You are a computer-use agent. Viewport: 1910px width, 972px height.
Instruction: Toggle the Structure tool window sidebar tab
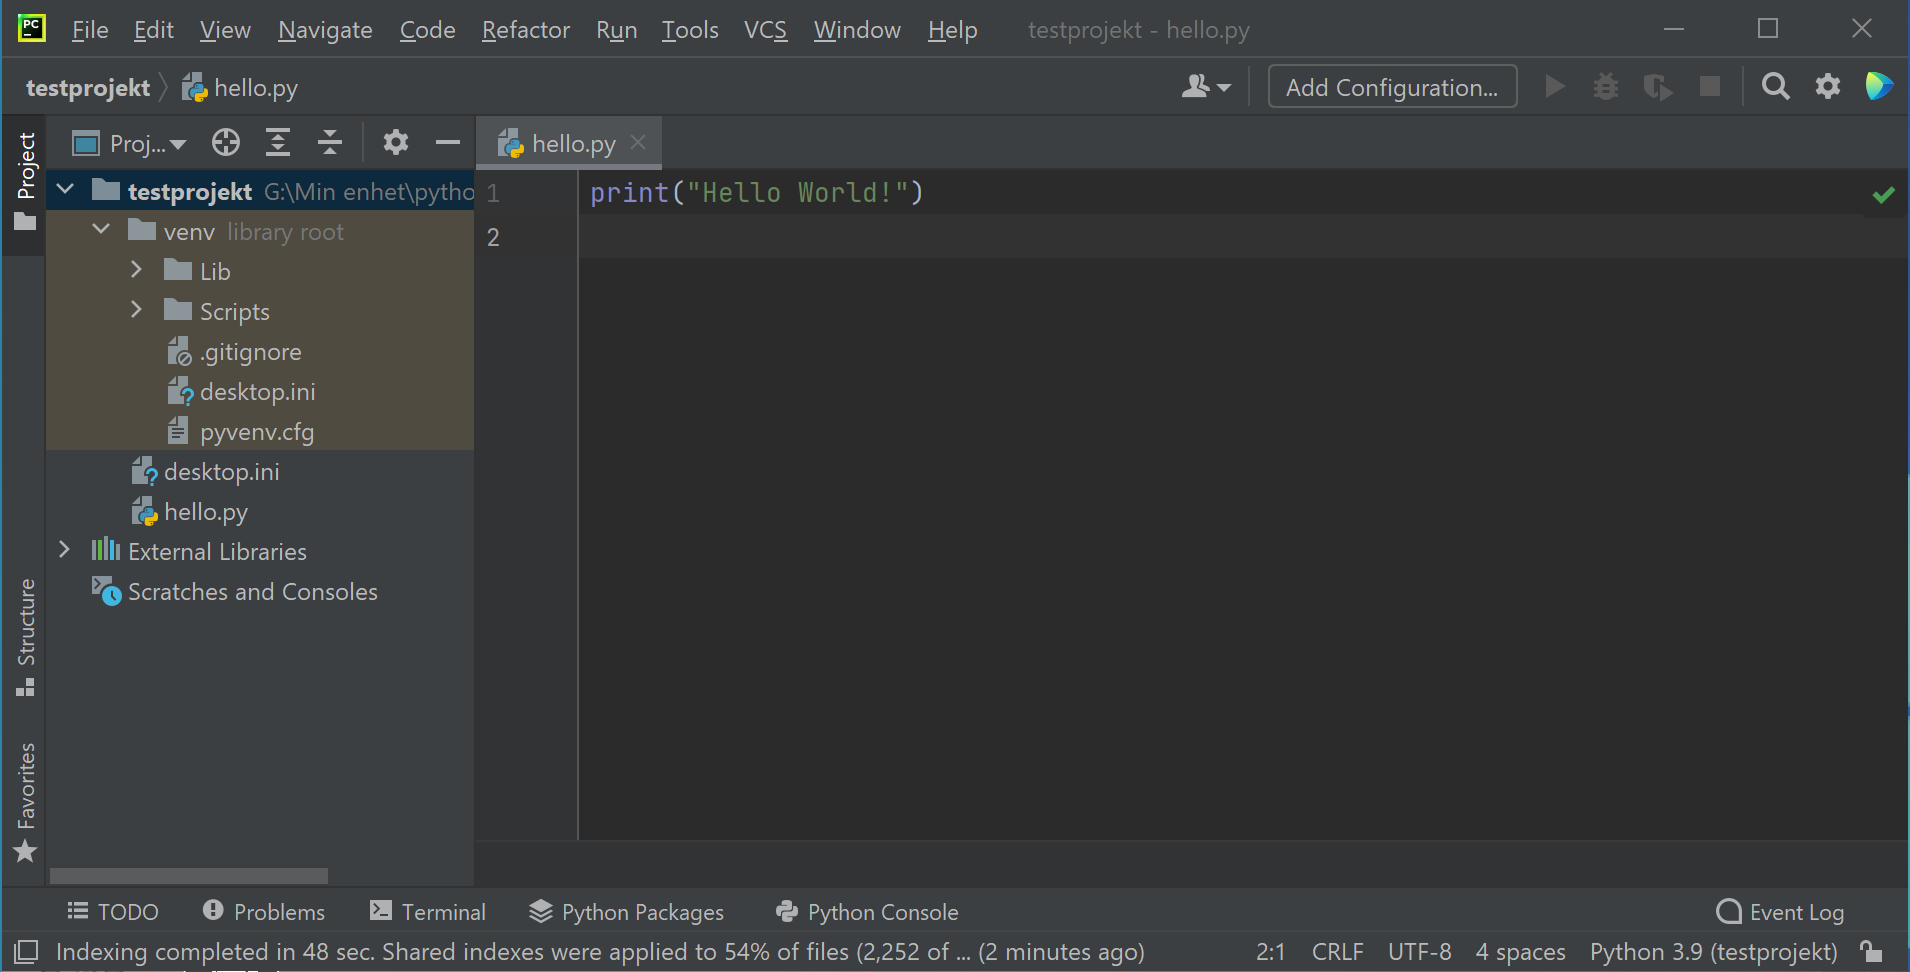click(25, 636)
